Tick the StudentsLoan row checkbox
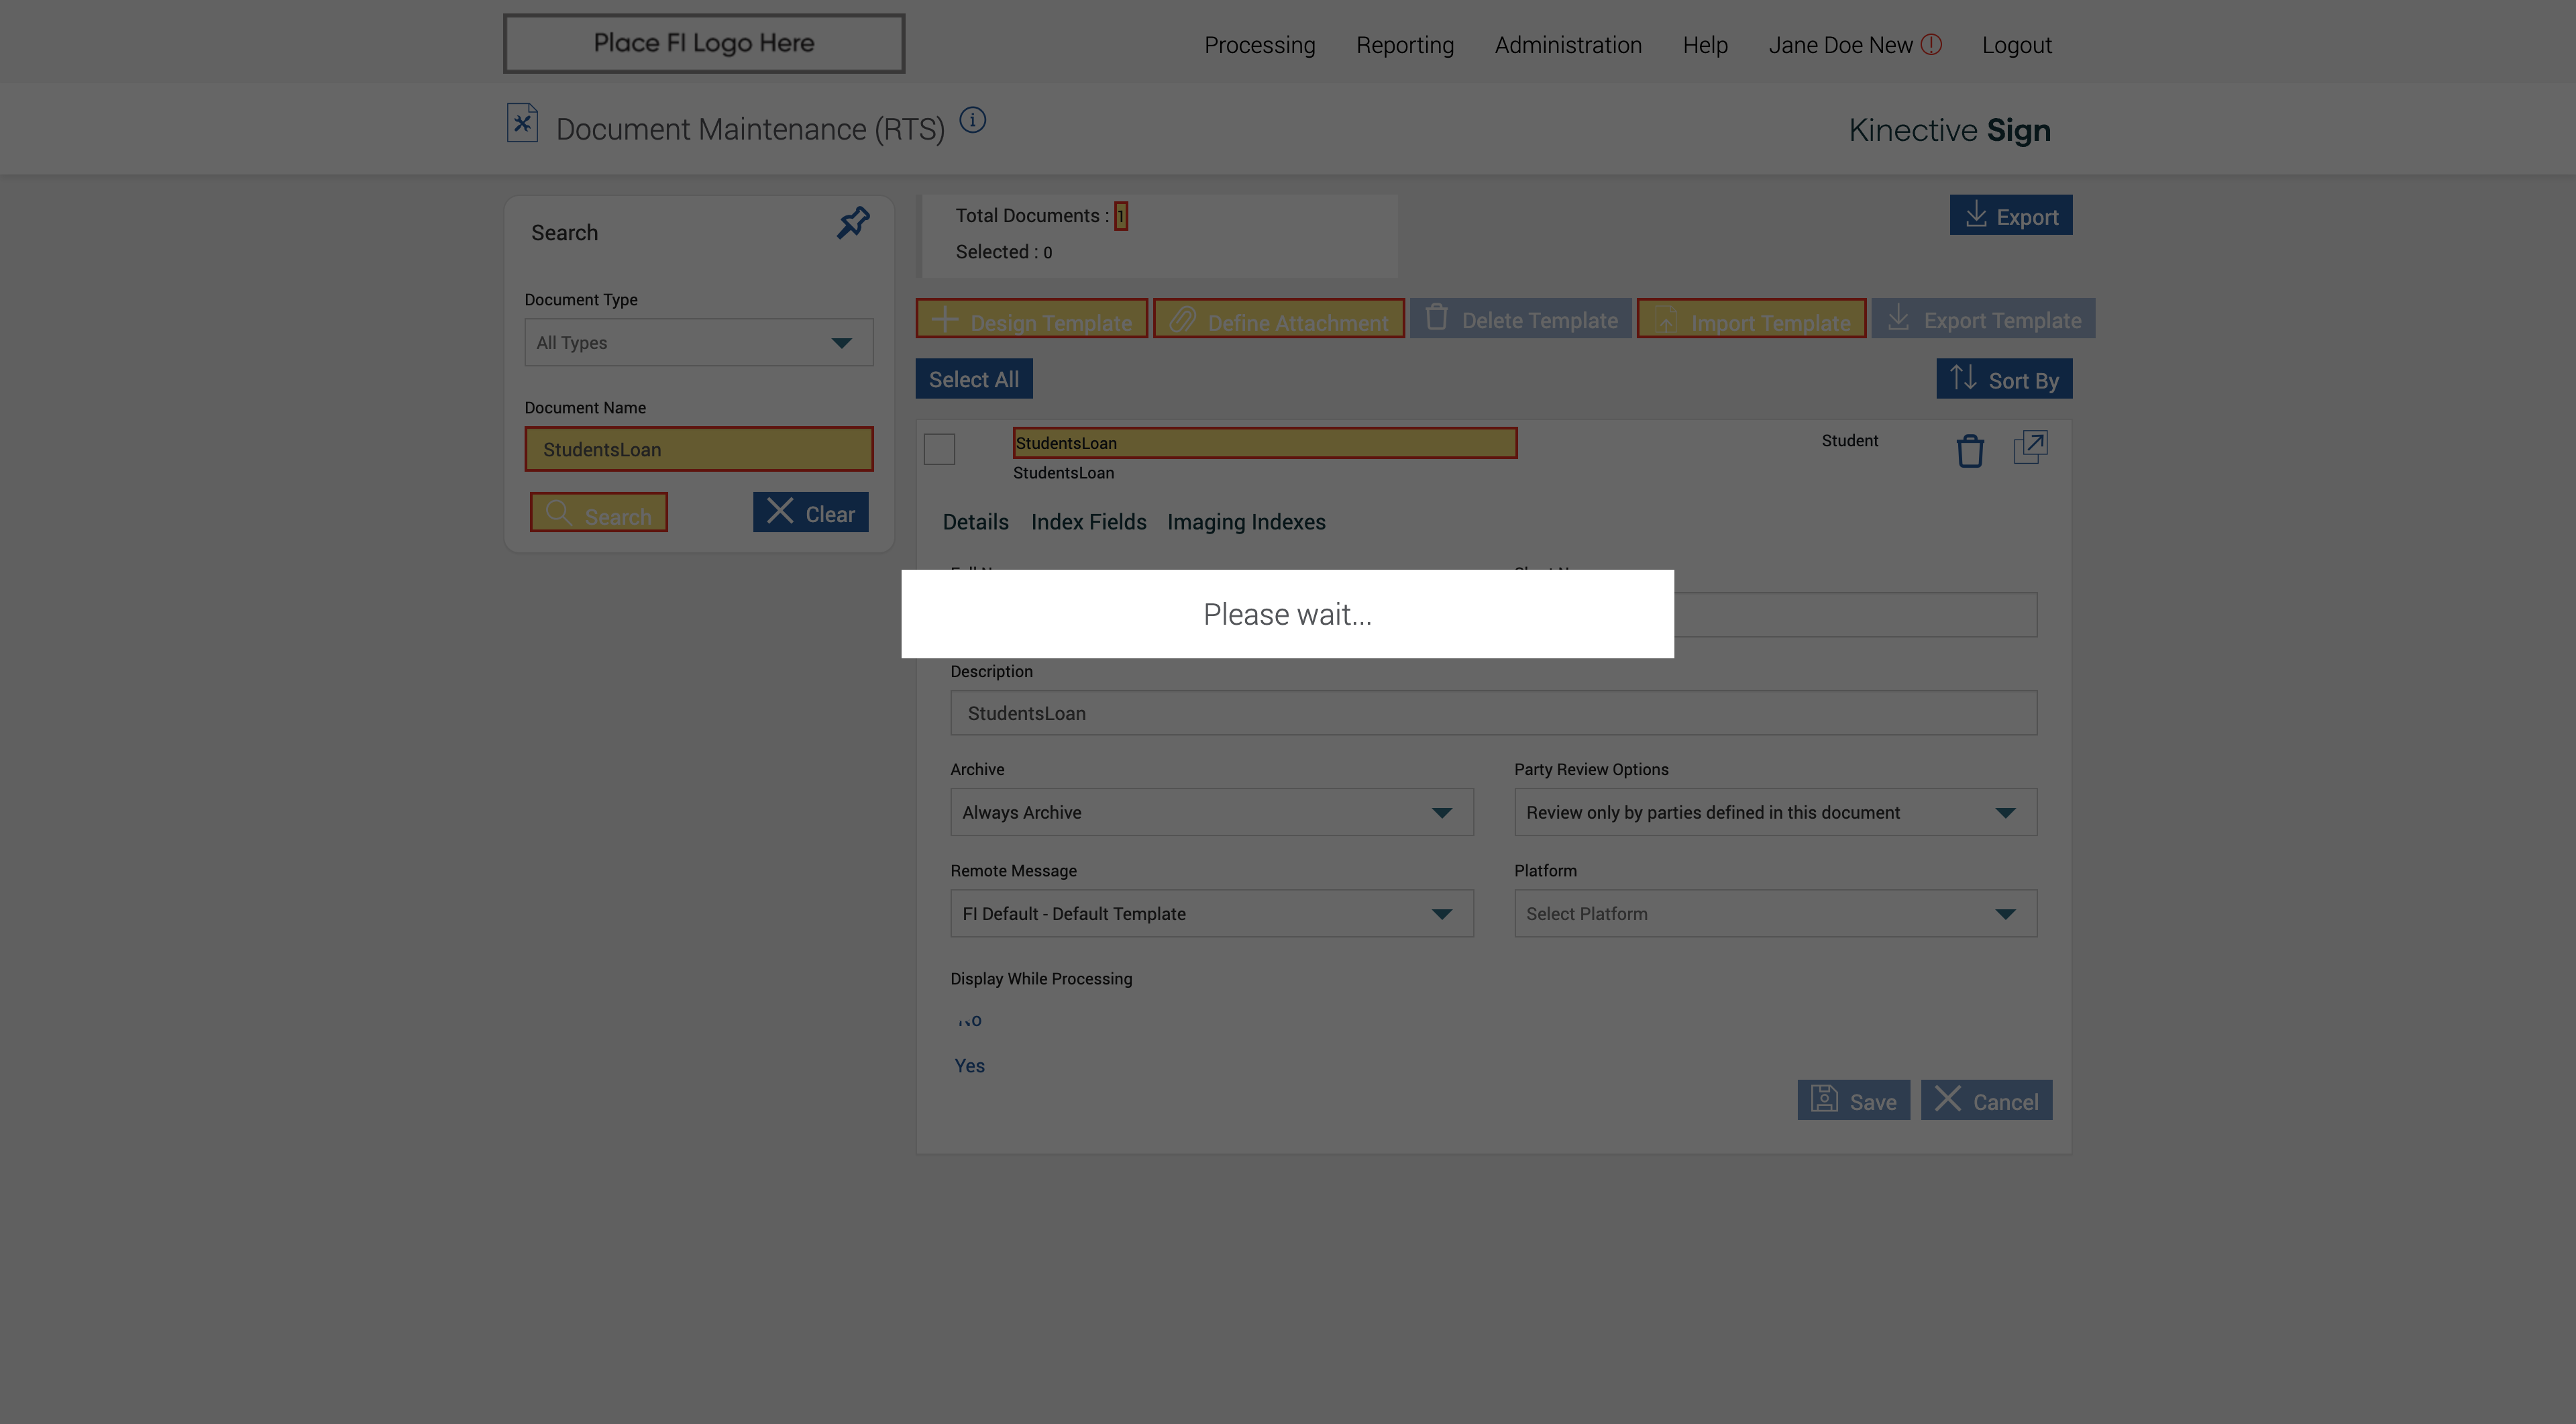This screenshot has width=2576, height=1424. [x=939, y=450]
